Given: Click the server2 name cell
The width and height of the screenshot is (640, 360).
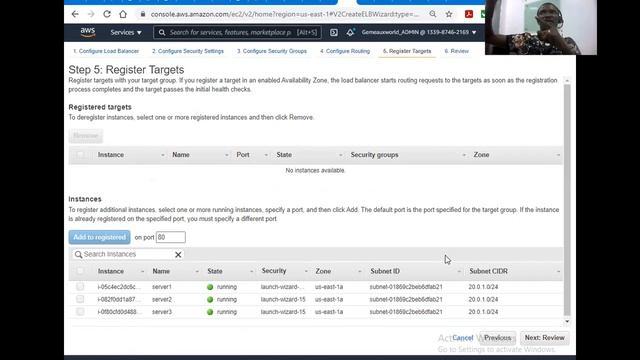Looking at the screenshot, I should pos(162,300).
